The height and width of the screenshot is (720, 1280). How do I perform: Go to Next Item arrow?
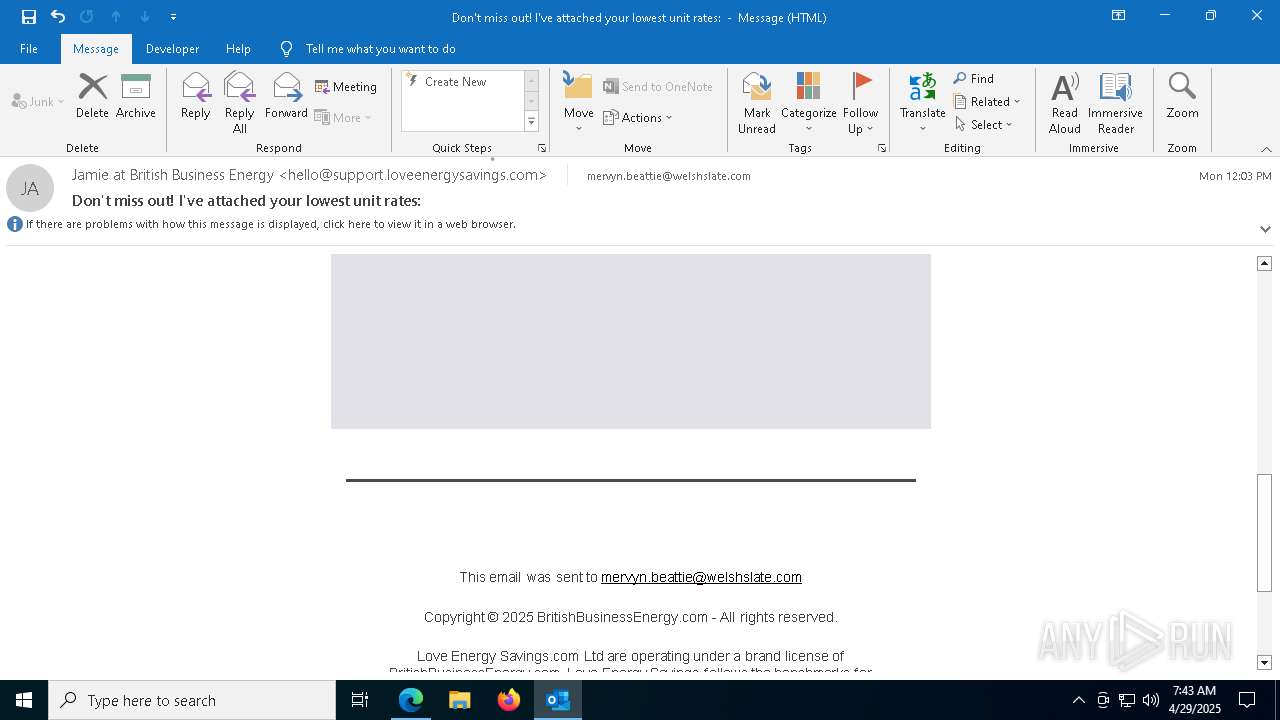click(x=145, y=17)
